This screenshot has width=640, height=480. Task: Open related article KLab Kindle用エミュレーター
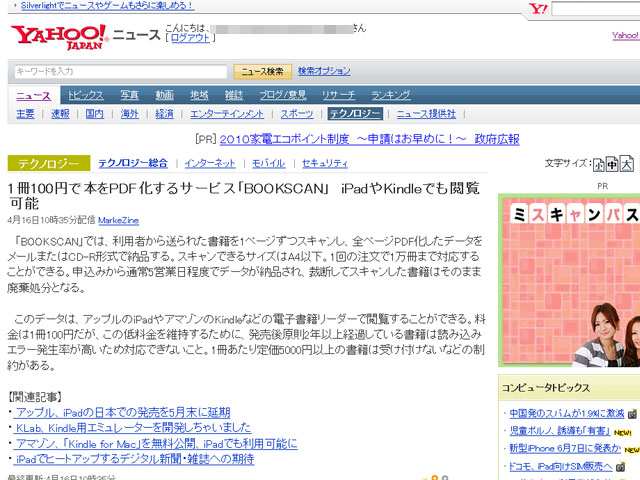click(133, 428)
